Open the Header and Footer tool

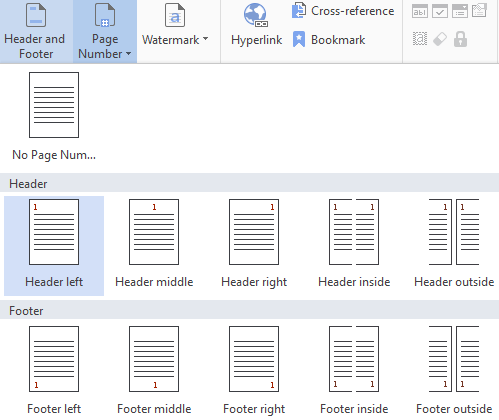tap(35, 31)
